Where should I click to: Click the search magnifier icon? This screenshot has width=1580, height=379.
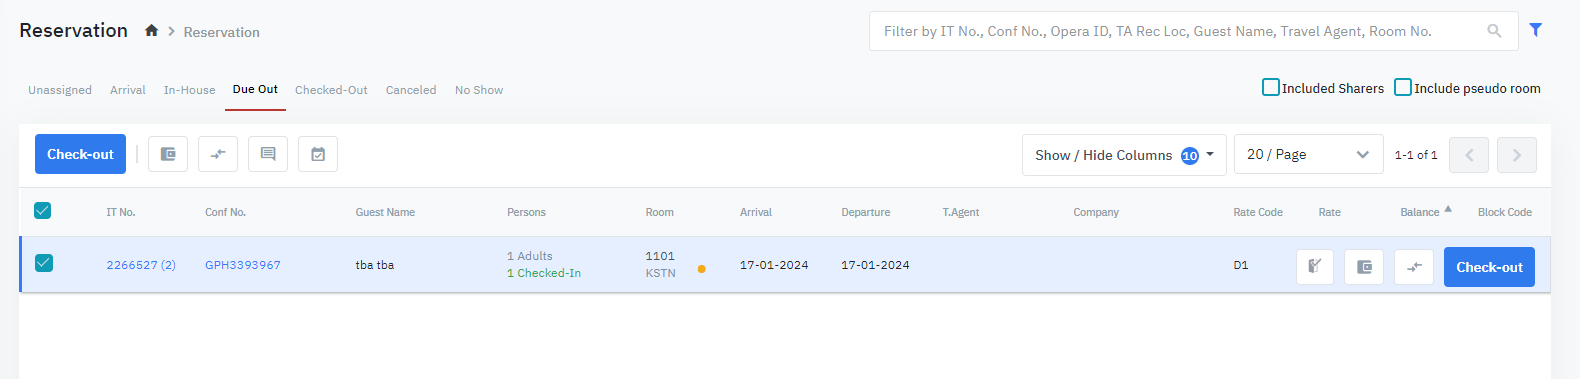(x=1494, y=31)
